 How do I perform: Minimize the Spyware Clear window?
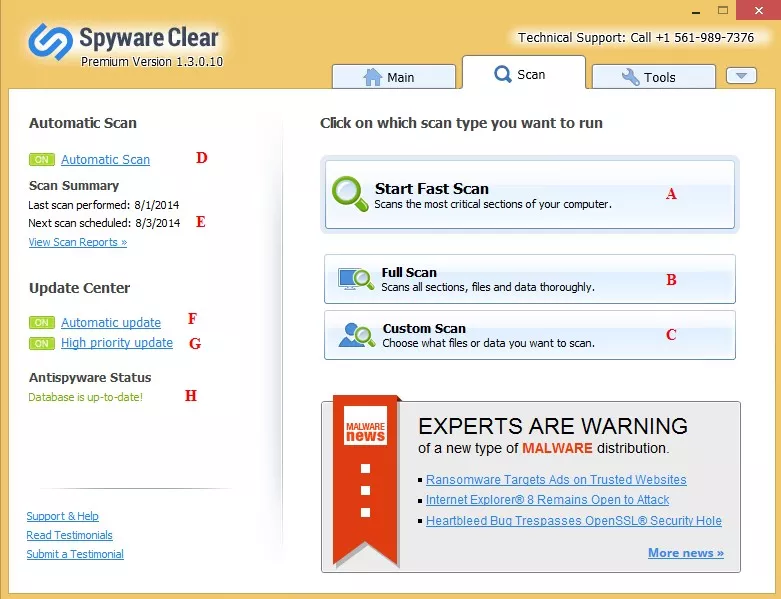click(x=696, y=11)
